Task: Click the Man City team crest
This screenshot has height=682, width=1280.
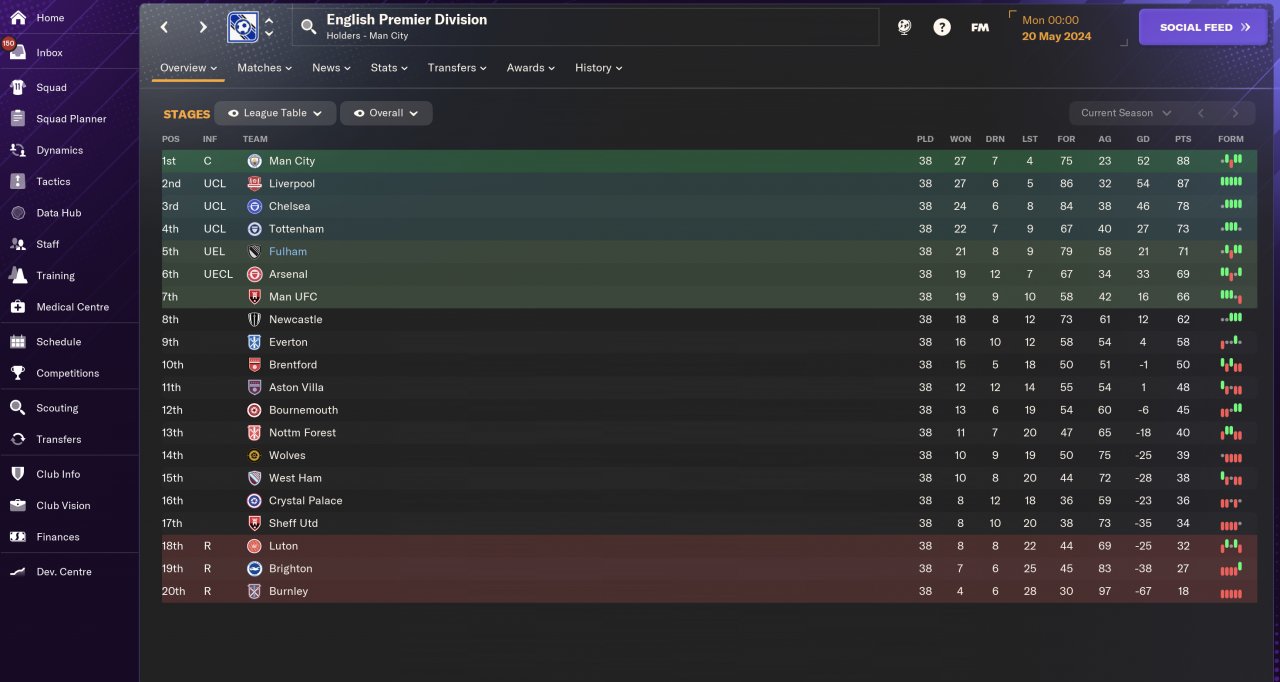Action: [x=254, y=161]
